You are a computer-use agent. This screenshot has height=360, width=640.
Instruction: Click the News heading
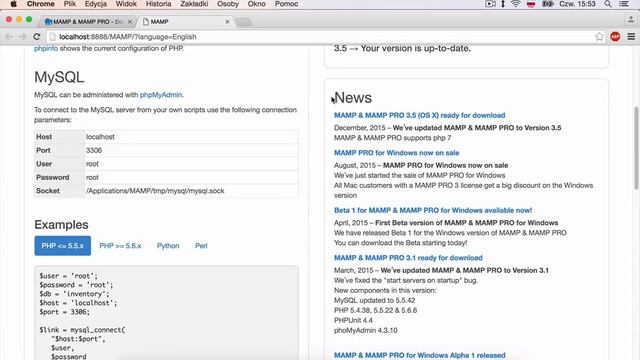coord(353,98)
